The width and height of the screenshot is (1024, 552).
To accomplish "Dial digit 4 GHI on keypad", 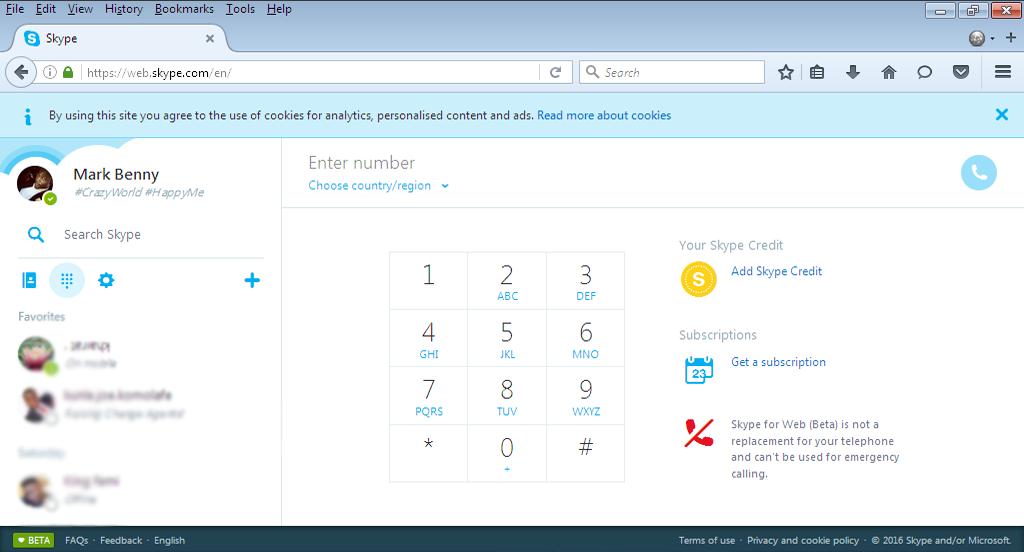I will tap(428, 338).
